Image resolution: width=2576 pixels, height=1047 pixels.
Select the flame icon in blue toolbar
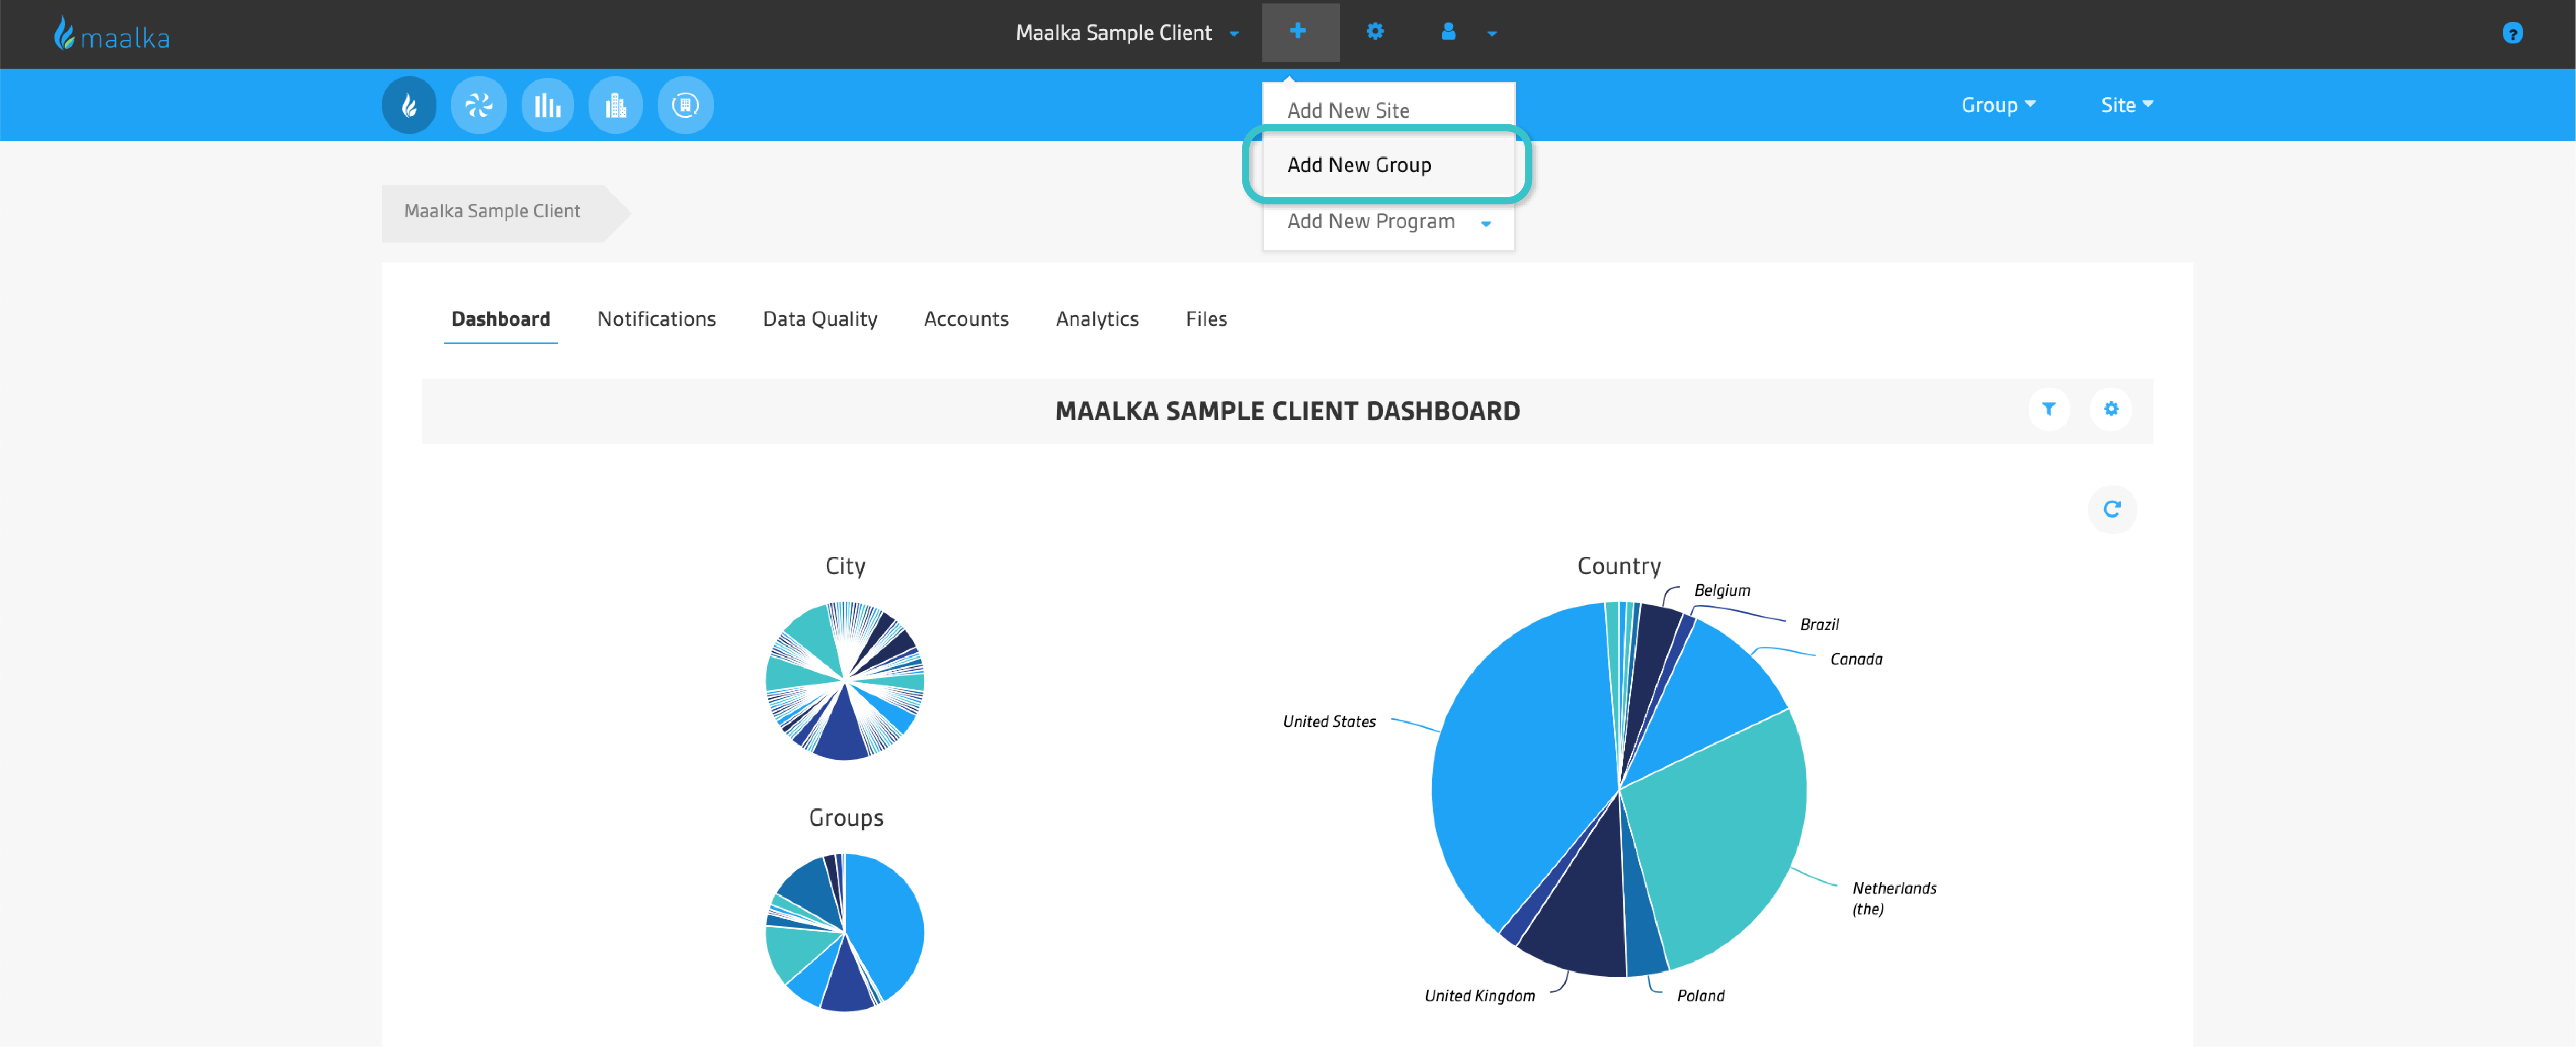409,105
